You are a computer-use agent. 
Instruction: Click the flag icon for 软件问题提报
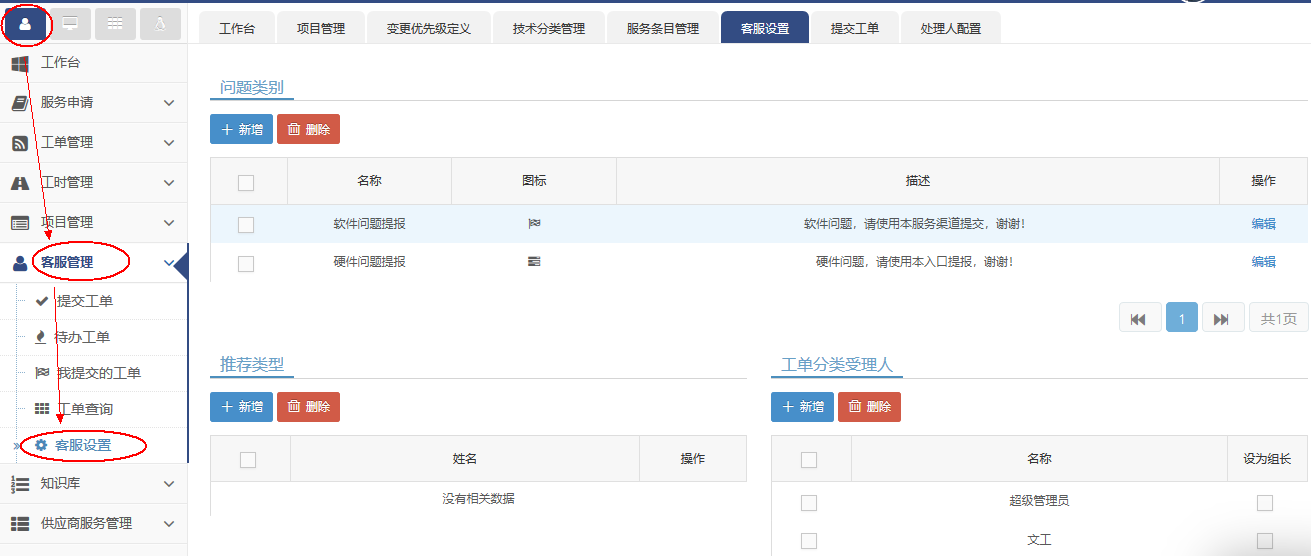point(534,224)
